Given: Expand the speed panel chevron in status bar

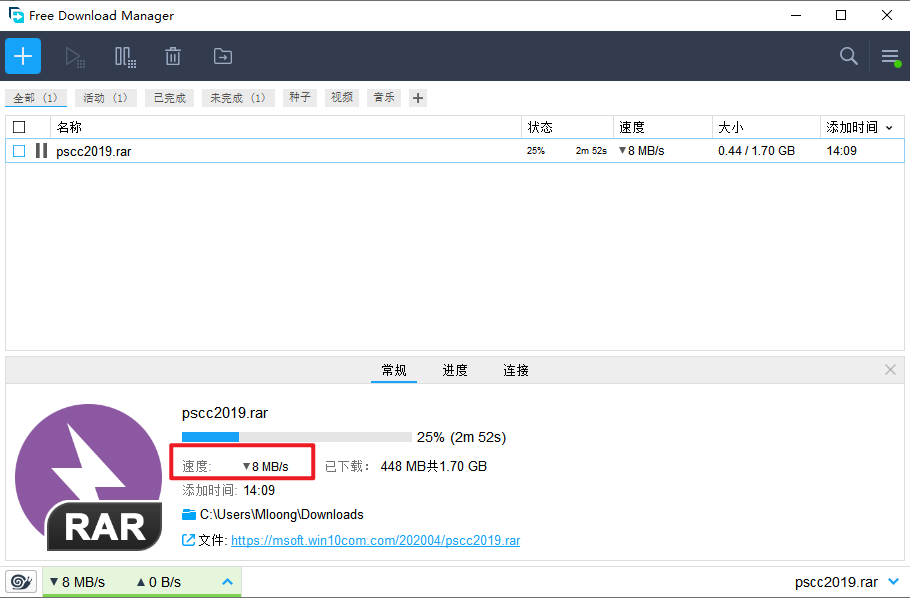Looking at the screenshot, I should [228, 582].
